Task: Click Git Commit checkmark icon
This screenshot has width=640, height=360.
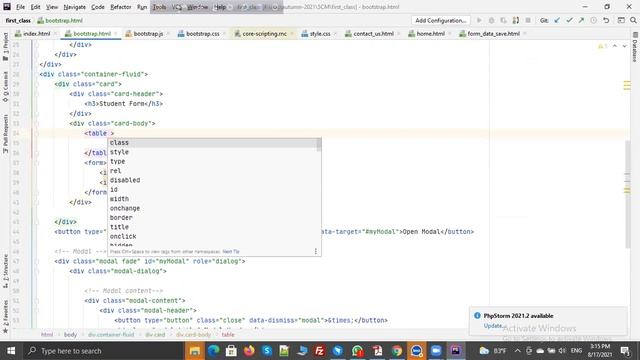Action: tap(569, 20)
